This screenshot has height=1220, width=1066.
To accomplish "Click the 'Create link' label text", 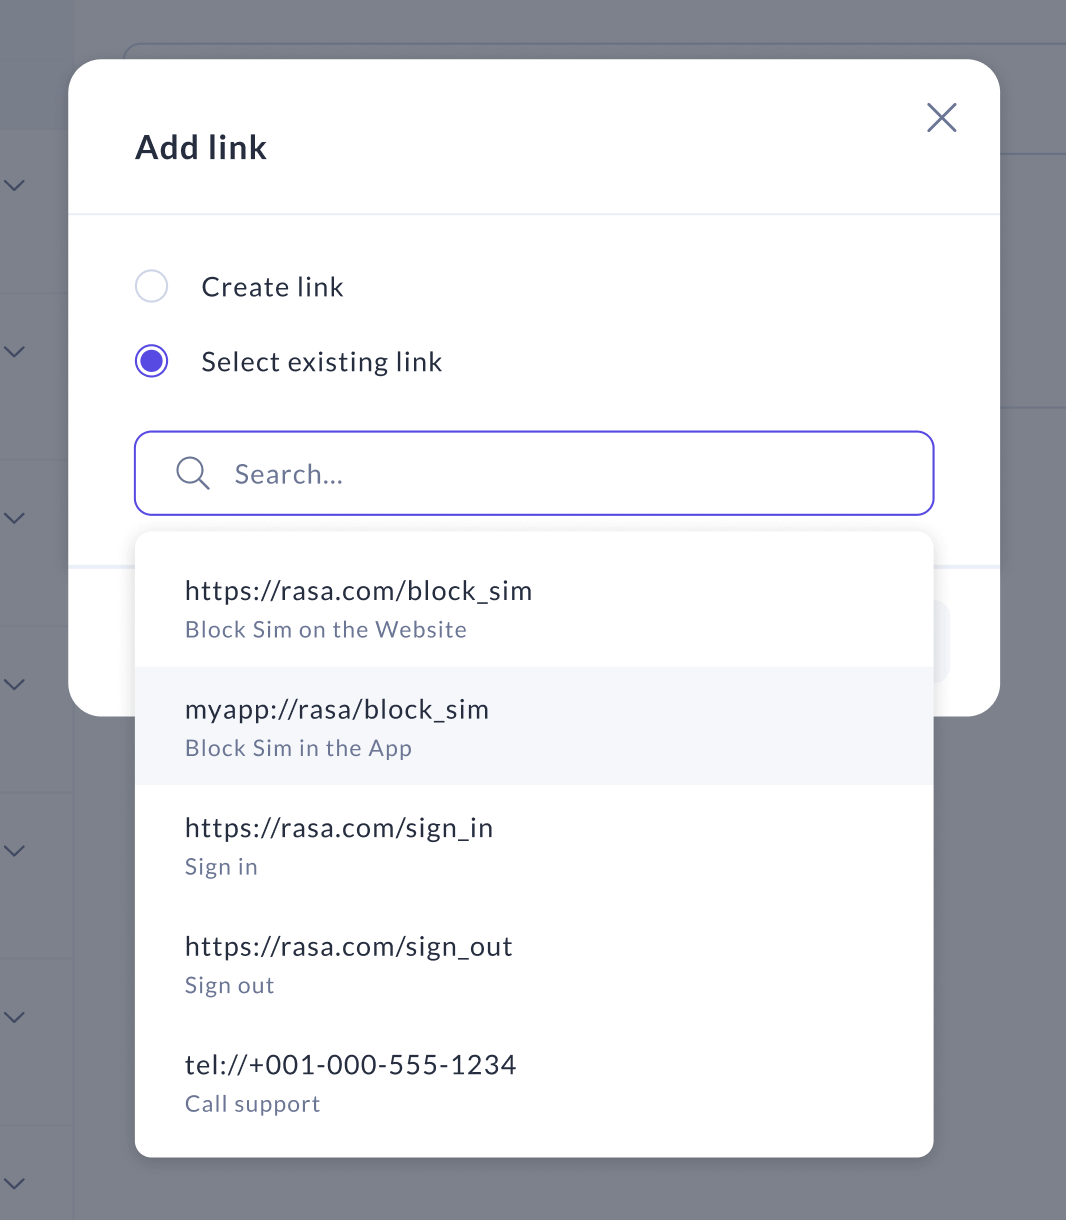I will 272,287.
